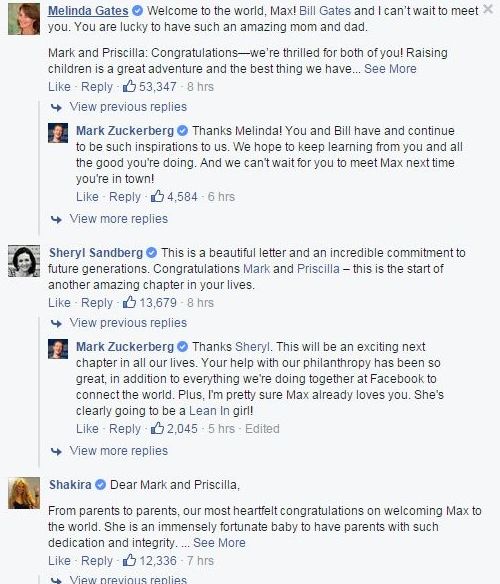Reply to Sheryl Sandberg's comment
The height and width of the screenshot is (584, 500).
97,302
